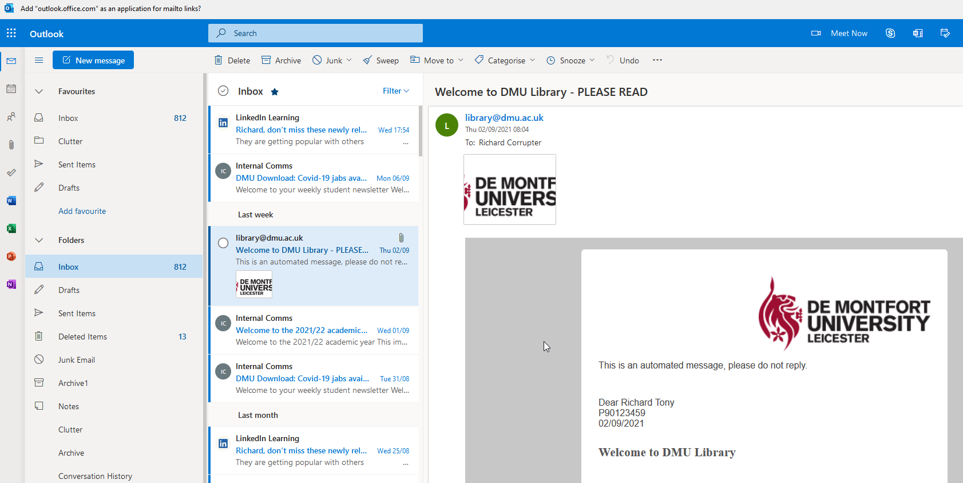
Task: Click Undo in the toolbar
Action: tap(623, 60)
